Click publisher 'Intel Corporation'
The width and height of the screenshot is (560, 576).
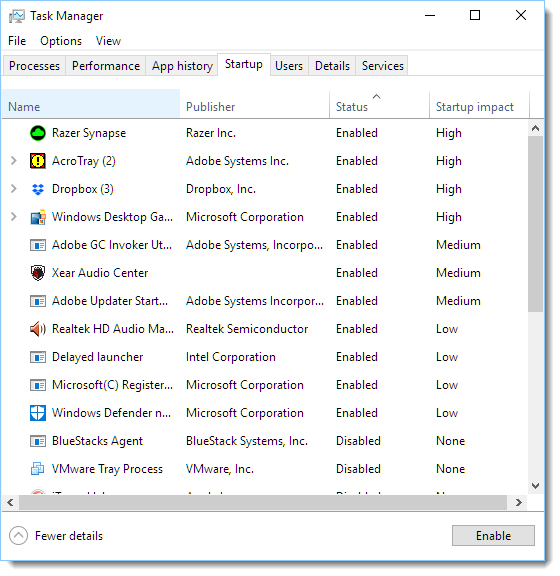[x=231, y=357]
